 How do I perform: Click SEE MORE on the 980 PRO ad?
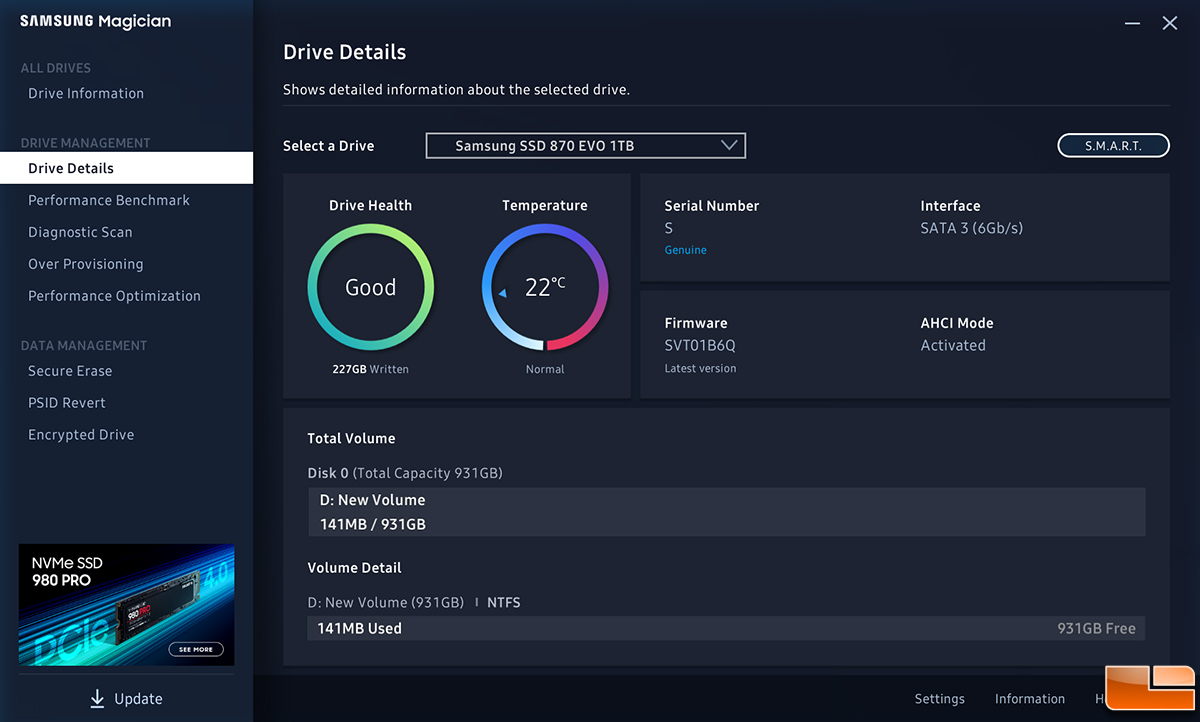[196, 649]
